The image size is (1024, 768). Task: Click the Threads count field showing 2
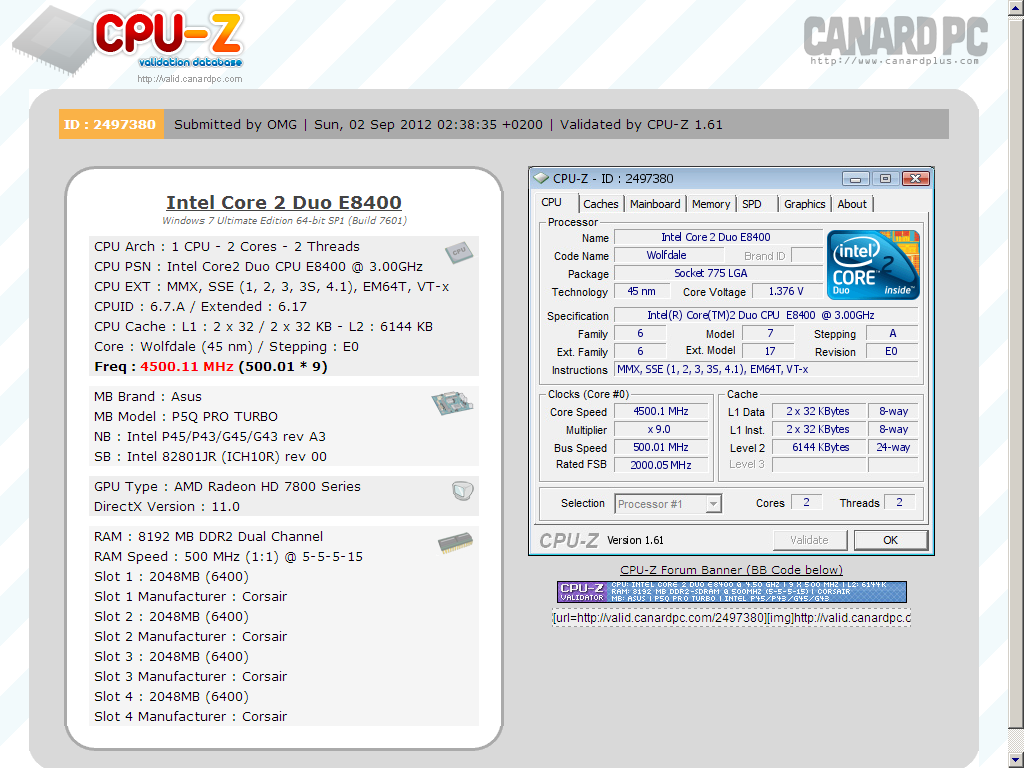(x=899, y=502)
